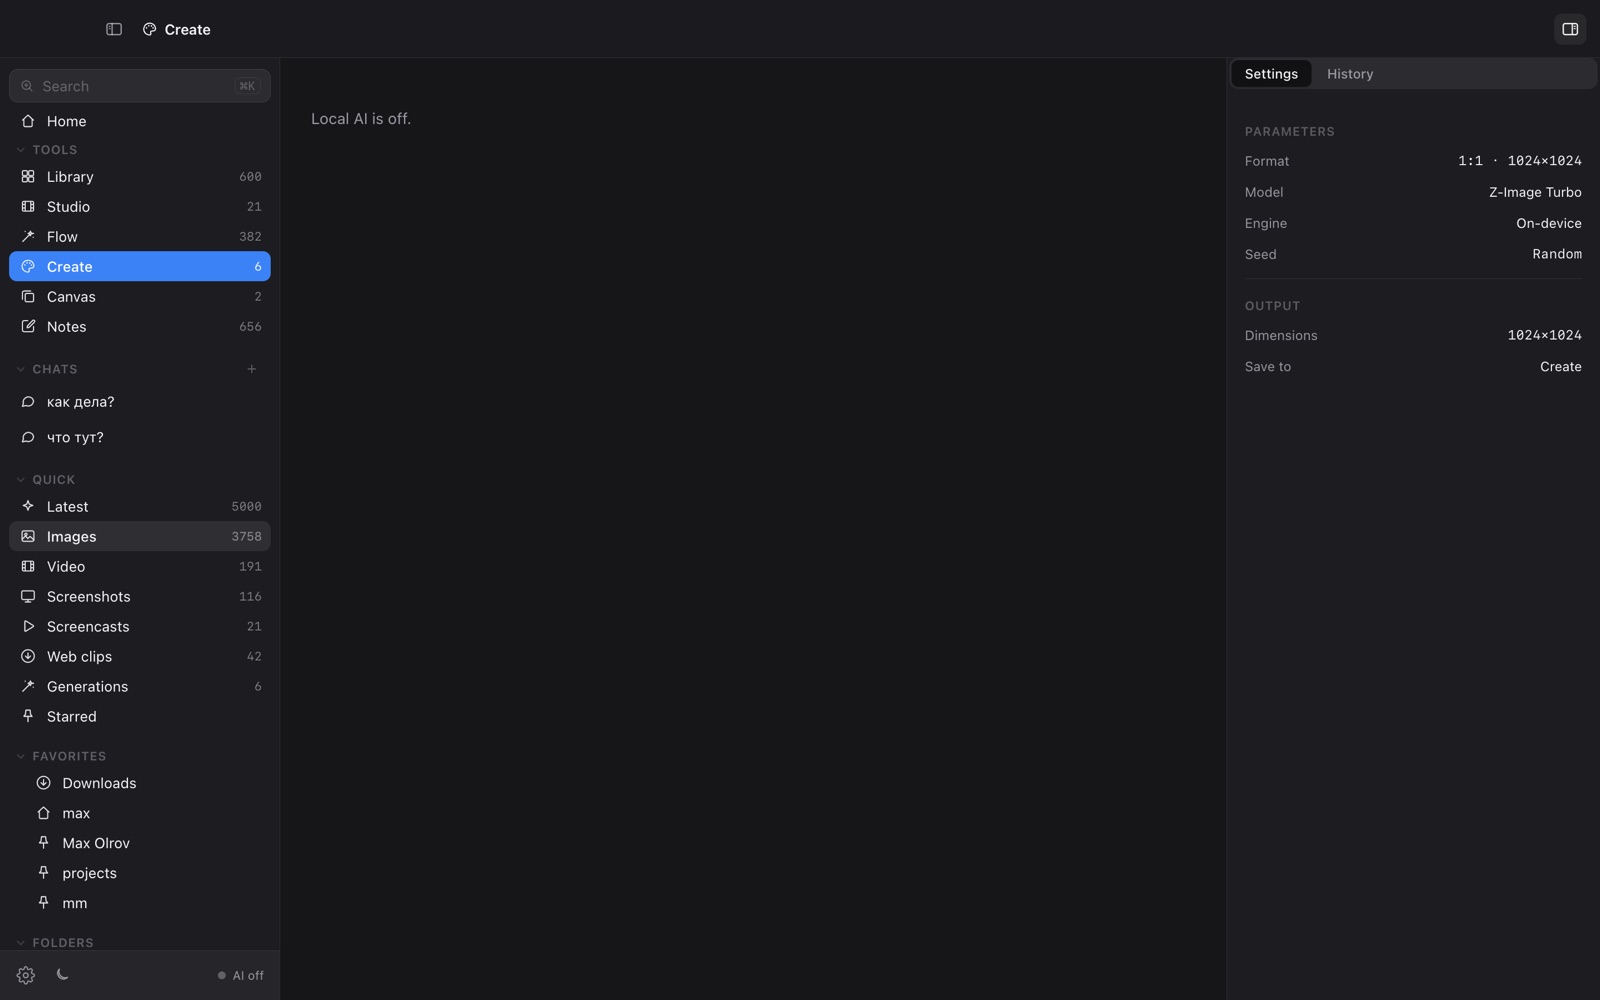Screen dimensions: 1600x1000
Task: Open Images quick filter
Action: (140, 536)
